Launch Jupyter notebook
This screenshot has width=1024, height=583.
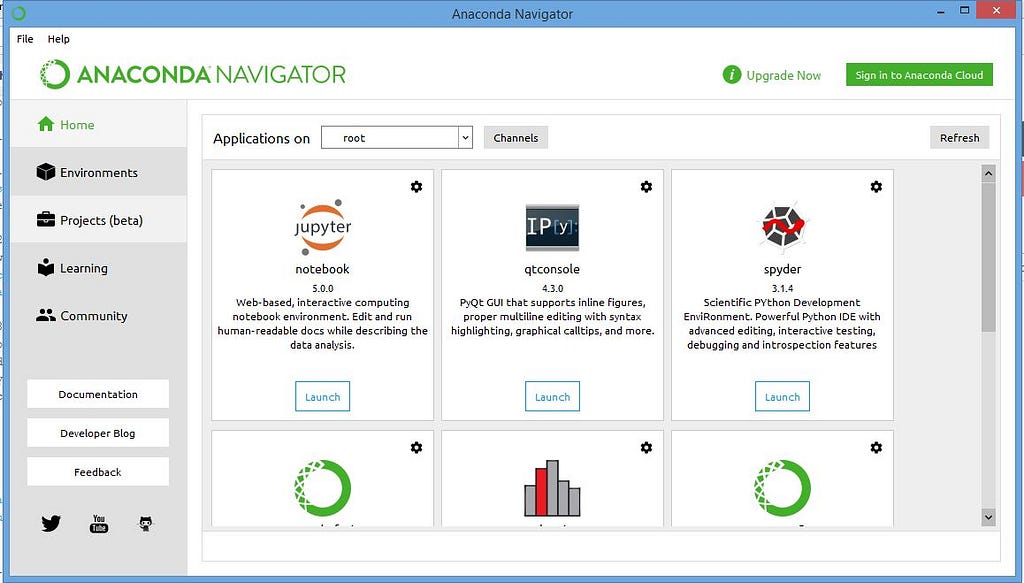323,396
